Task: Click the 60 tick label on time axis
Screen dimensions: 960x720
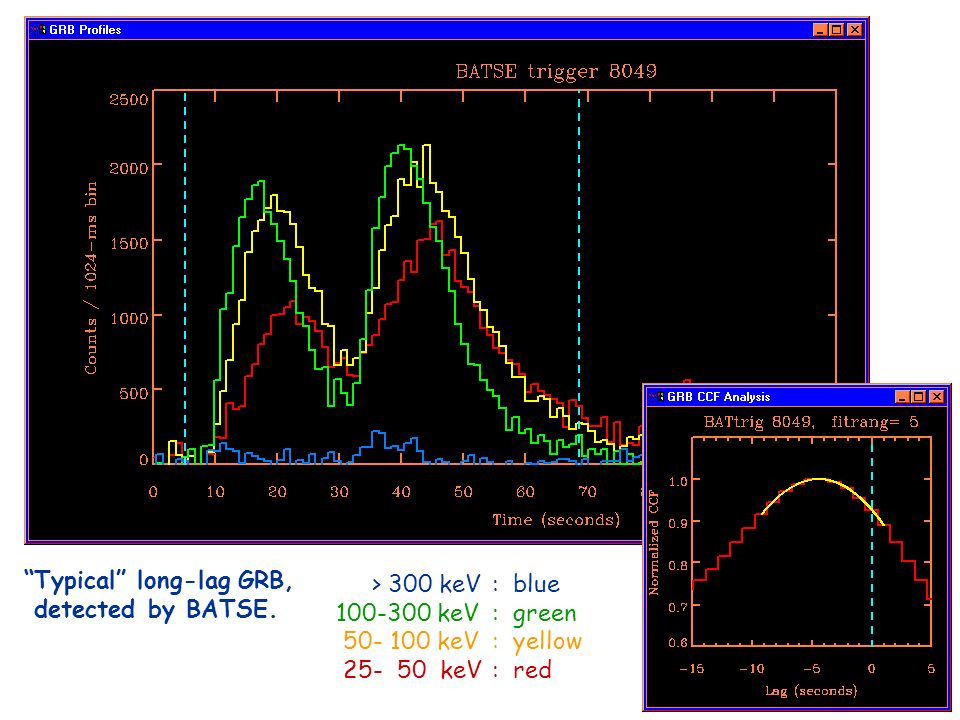Action: (525, 492)
